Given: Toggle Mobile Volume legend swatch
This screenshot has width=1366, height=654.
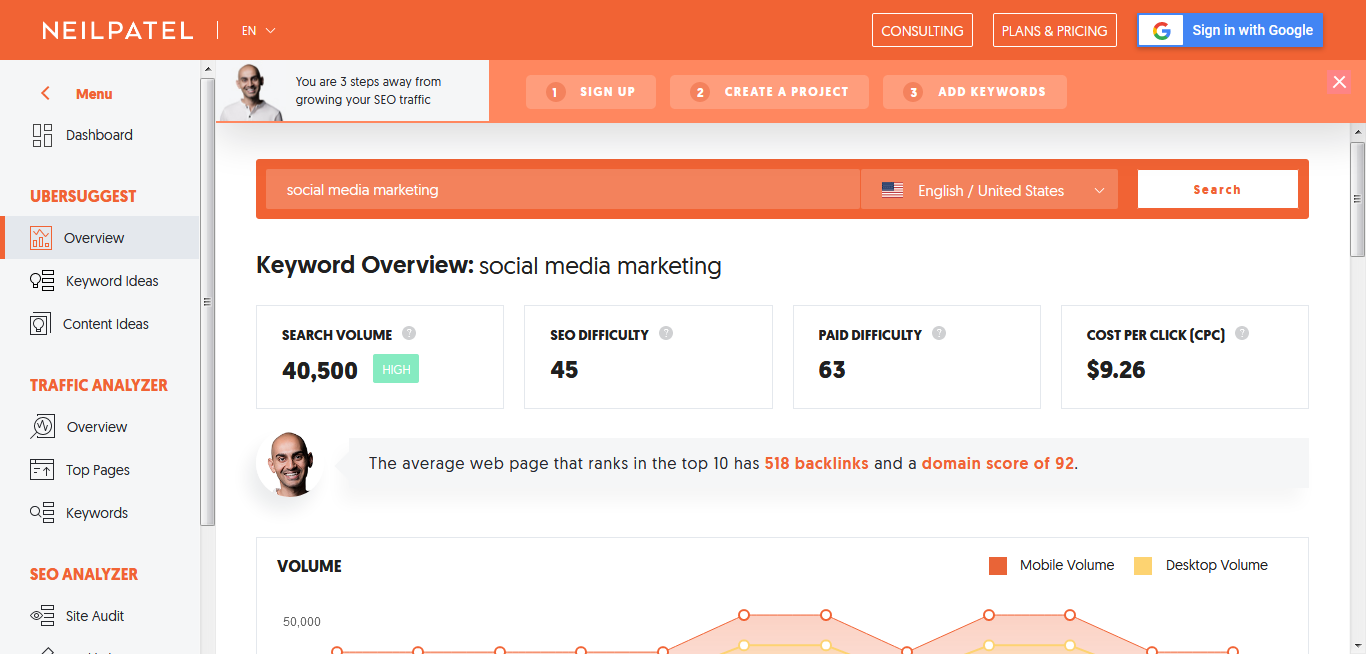Looking at the screenshot, I should [x=998, y=566].
